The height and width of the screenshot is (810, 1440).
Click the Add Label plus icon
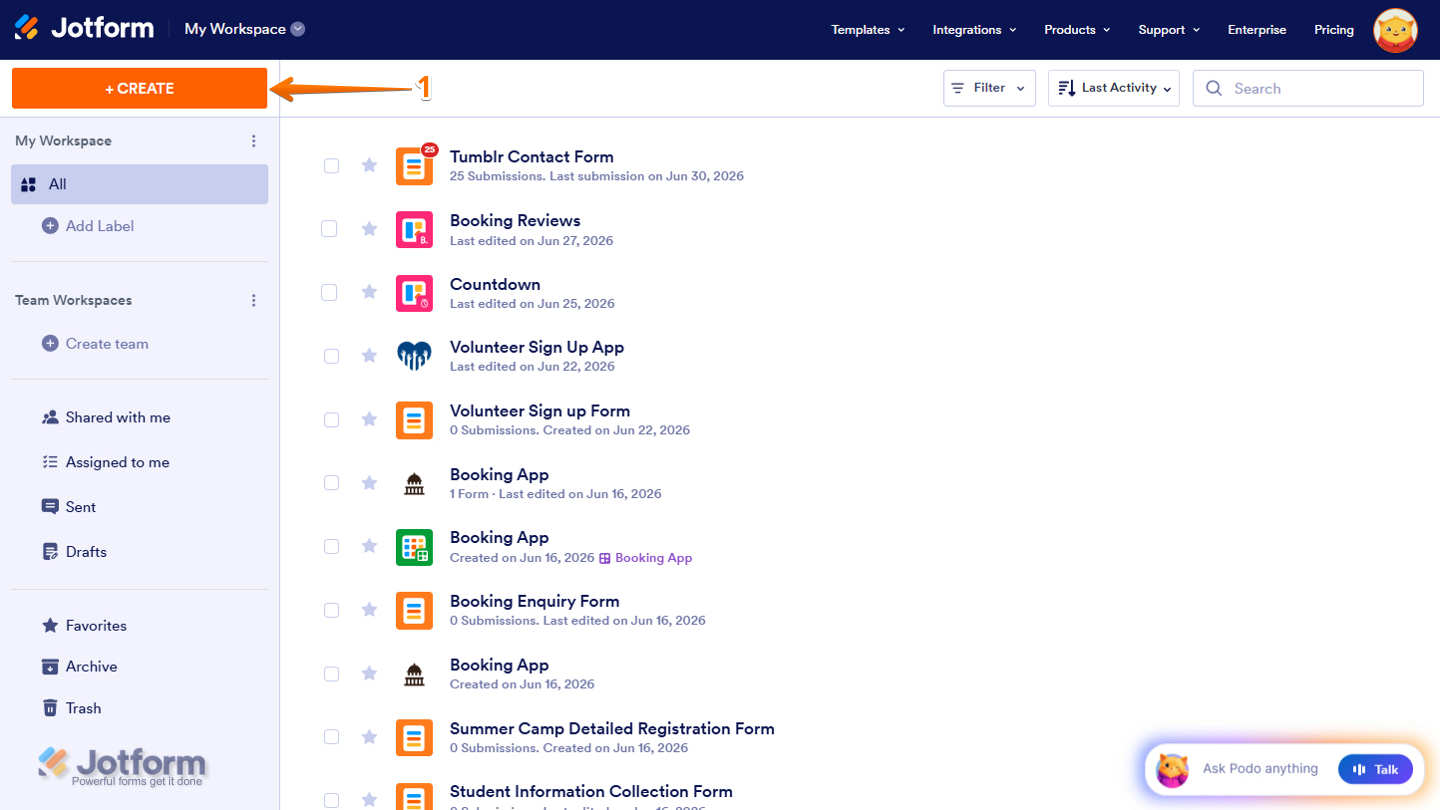50,226
